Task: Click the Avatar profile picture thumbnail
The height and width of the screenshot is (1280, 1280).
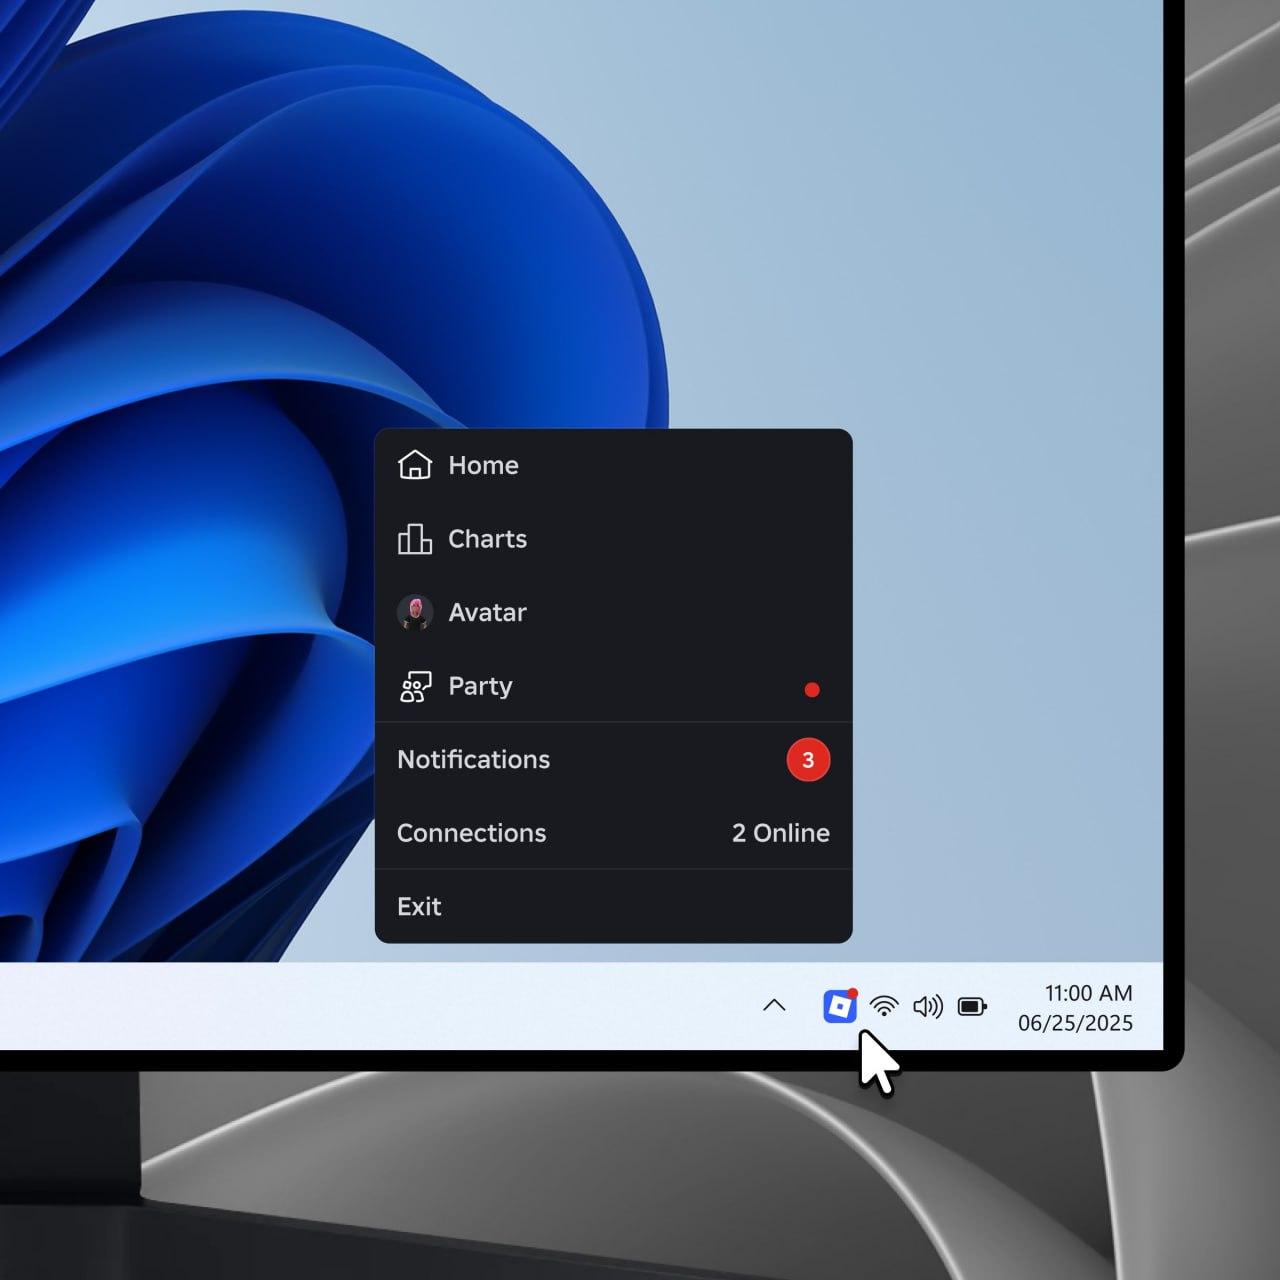Action: point(414,612)
